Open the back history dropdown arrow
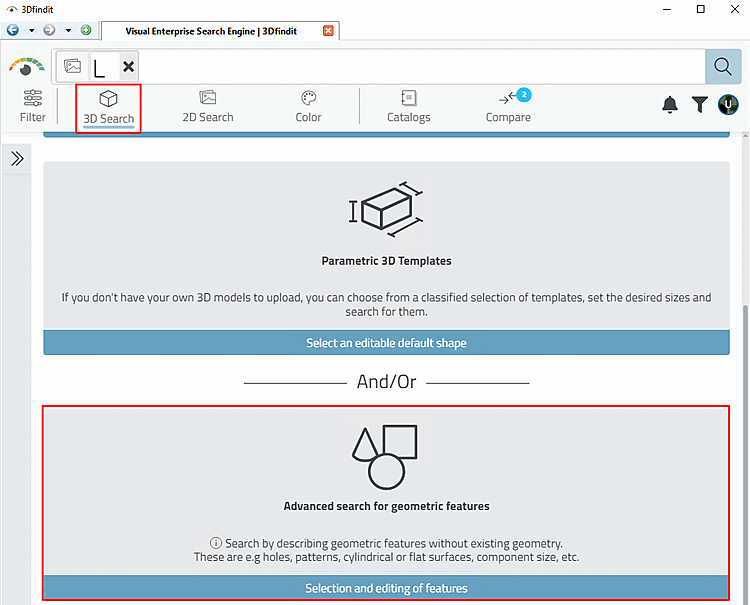 point(32,31)
